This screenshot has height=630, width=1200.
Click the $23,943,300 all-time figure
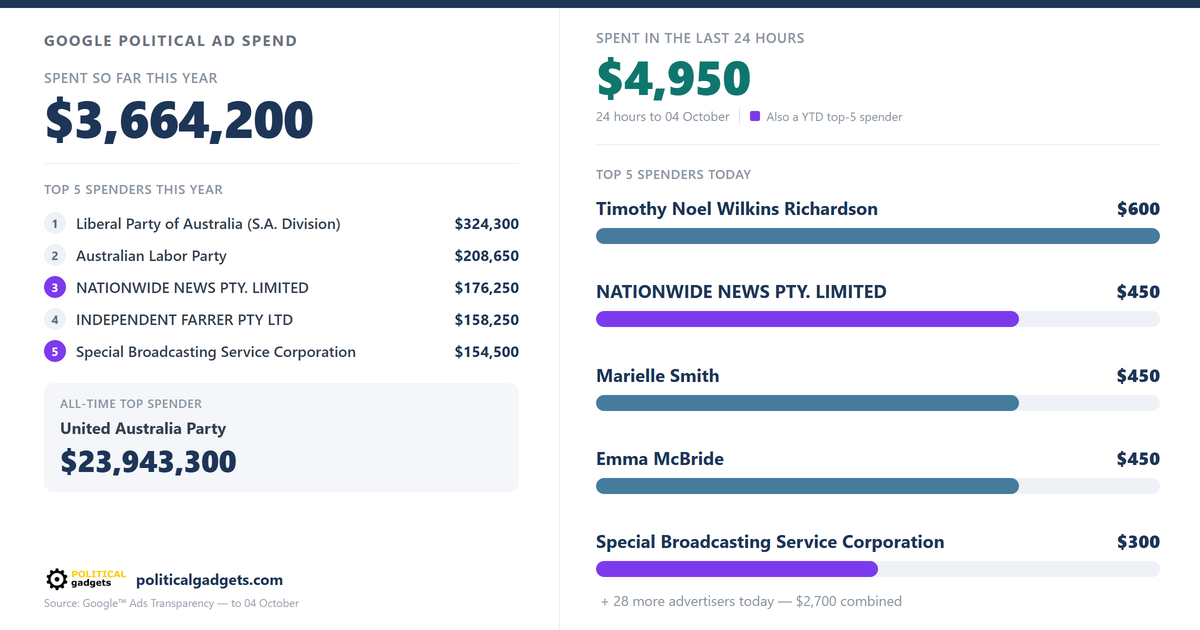148,462
